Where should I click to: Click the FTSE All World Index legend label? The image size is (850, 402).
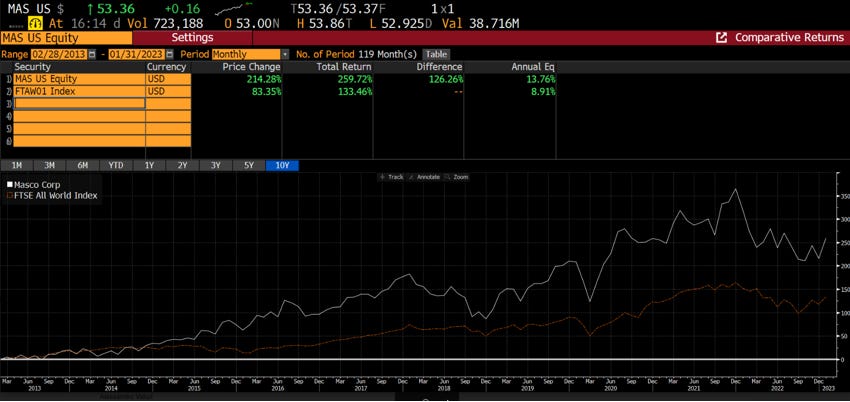(x=56, y=196)
